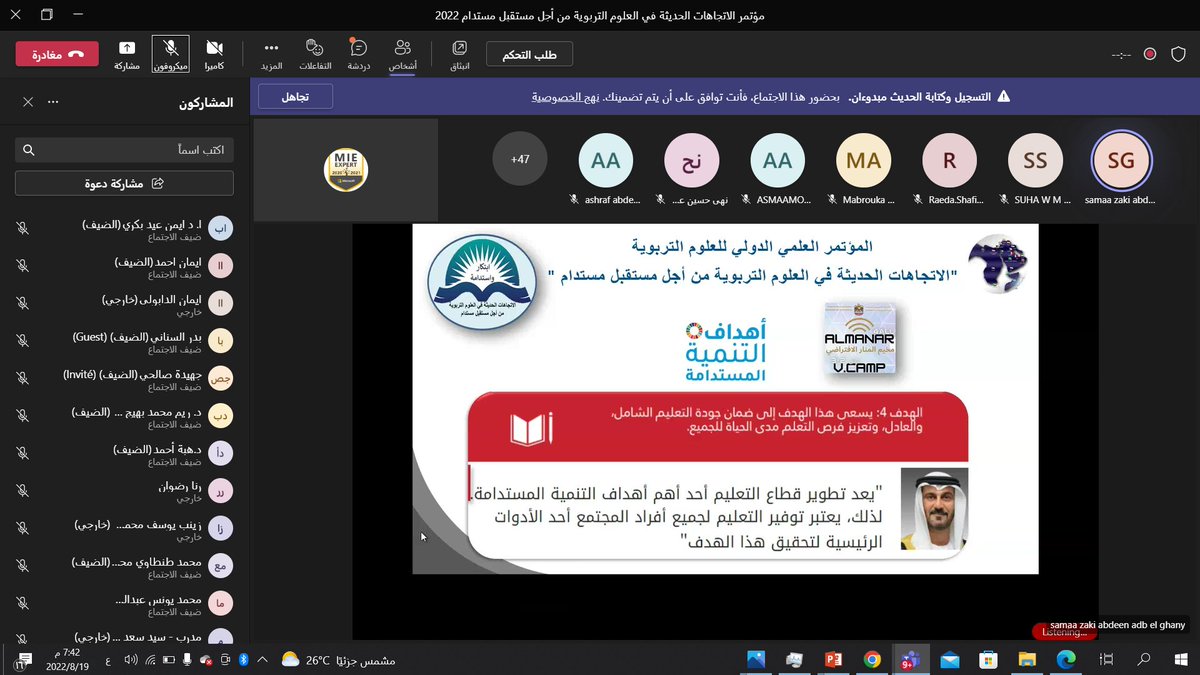Click the taskbar search magnifier
Image resolution: width=1200 pixels, height=675 pixels.
click(x=1143, y=660)
